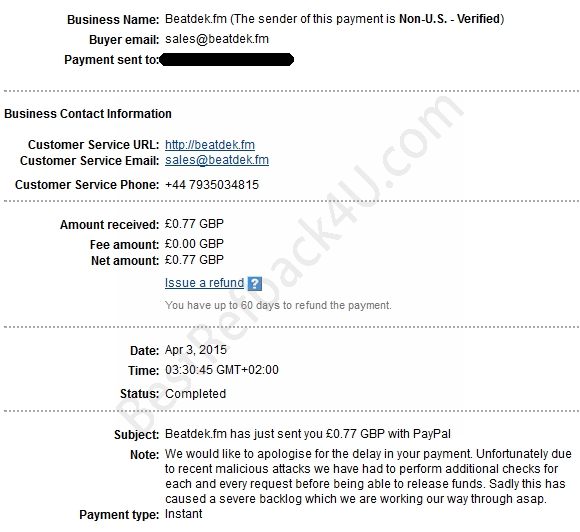This screenshot has width=580, height=532.
Task: Open the http://beatdek.fm customer service URL
Action: point(210,145)
